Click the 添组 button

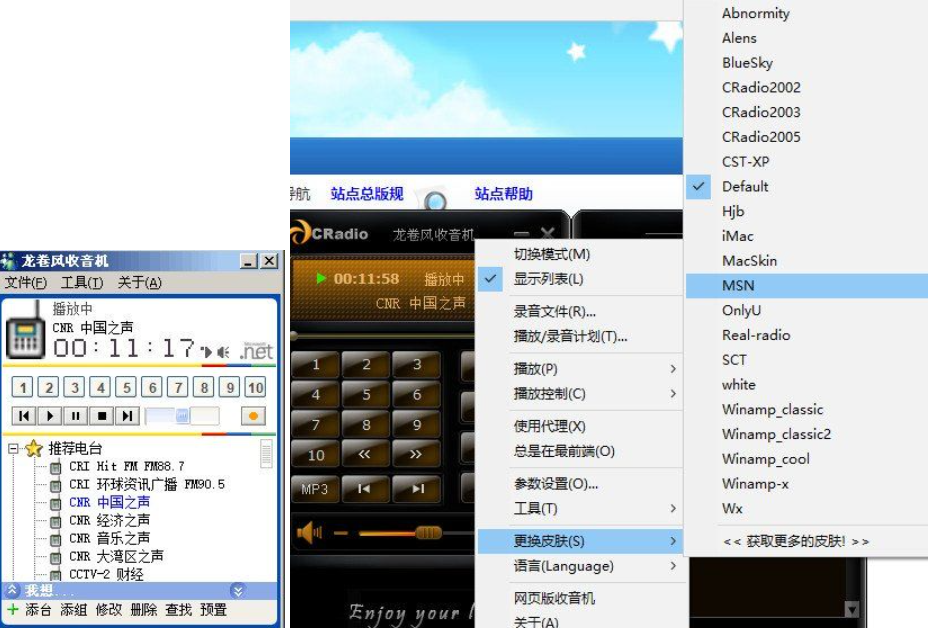[74, 610]
